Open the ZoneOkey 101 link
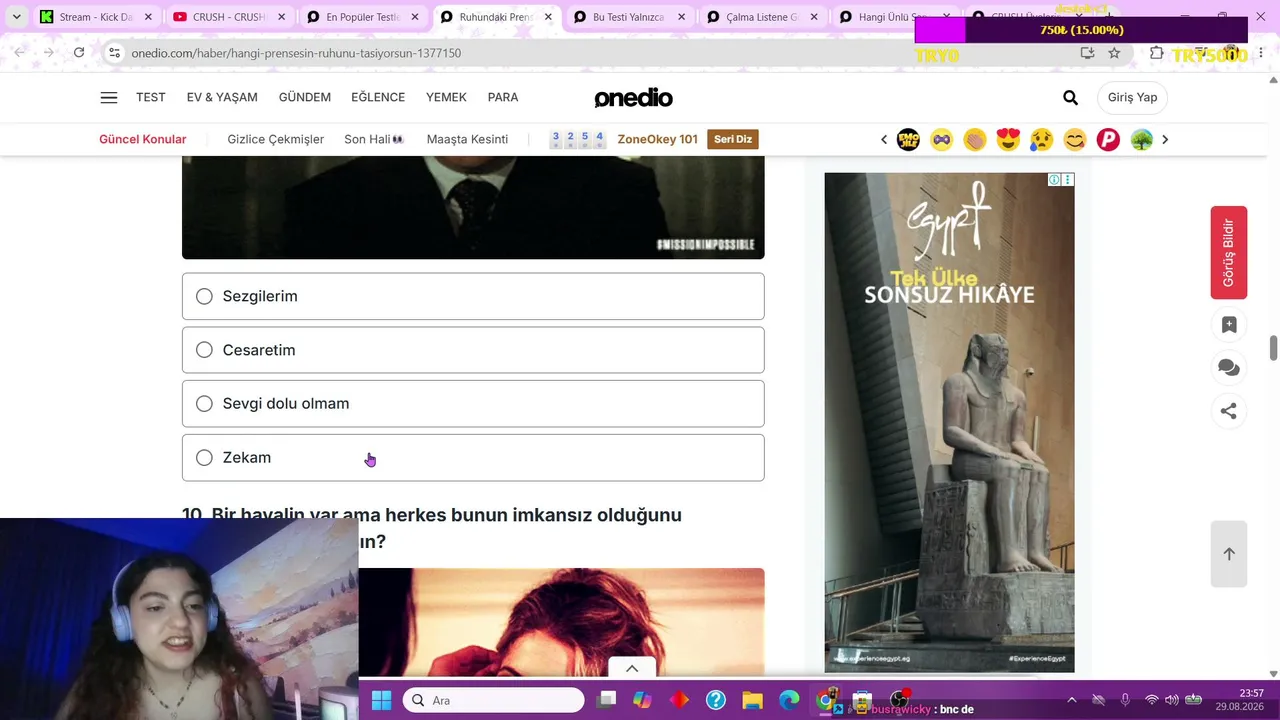1280x720 pixels. pos(657,139)
